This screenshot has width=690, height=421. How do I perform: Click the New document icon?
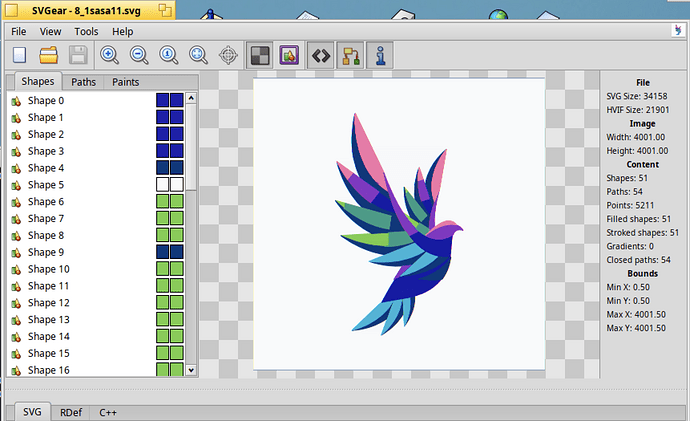pyautogui.click(x=19, y=55)
